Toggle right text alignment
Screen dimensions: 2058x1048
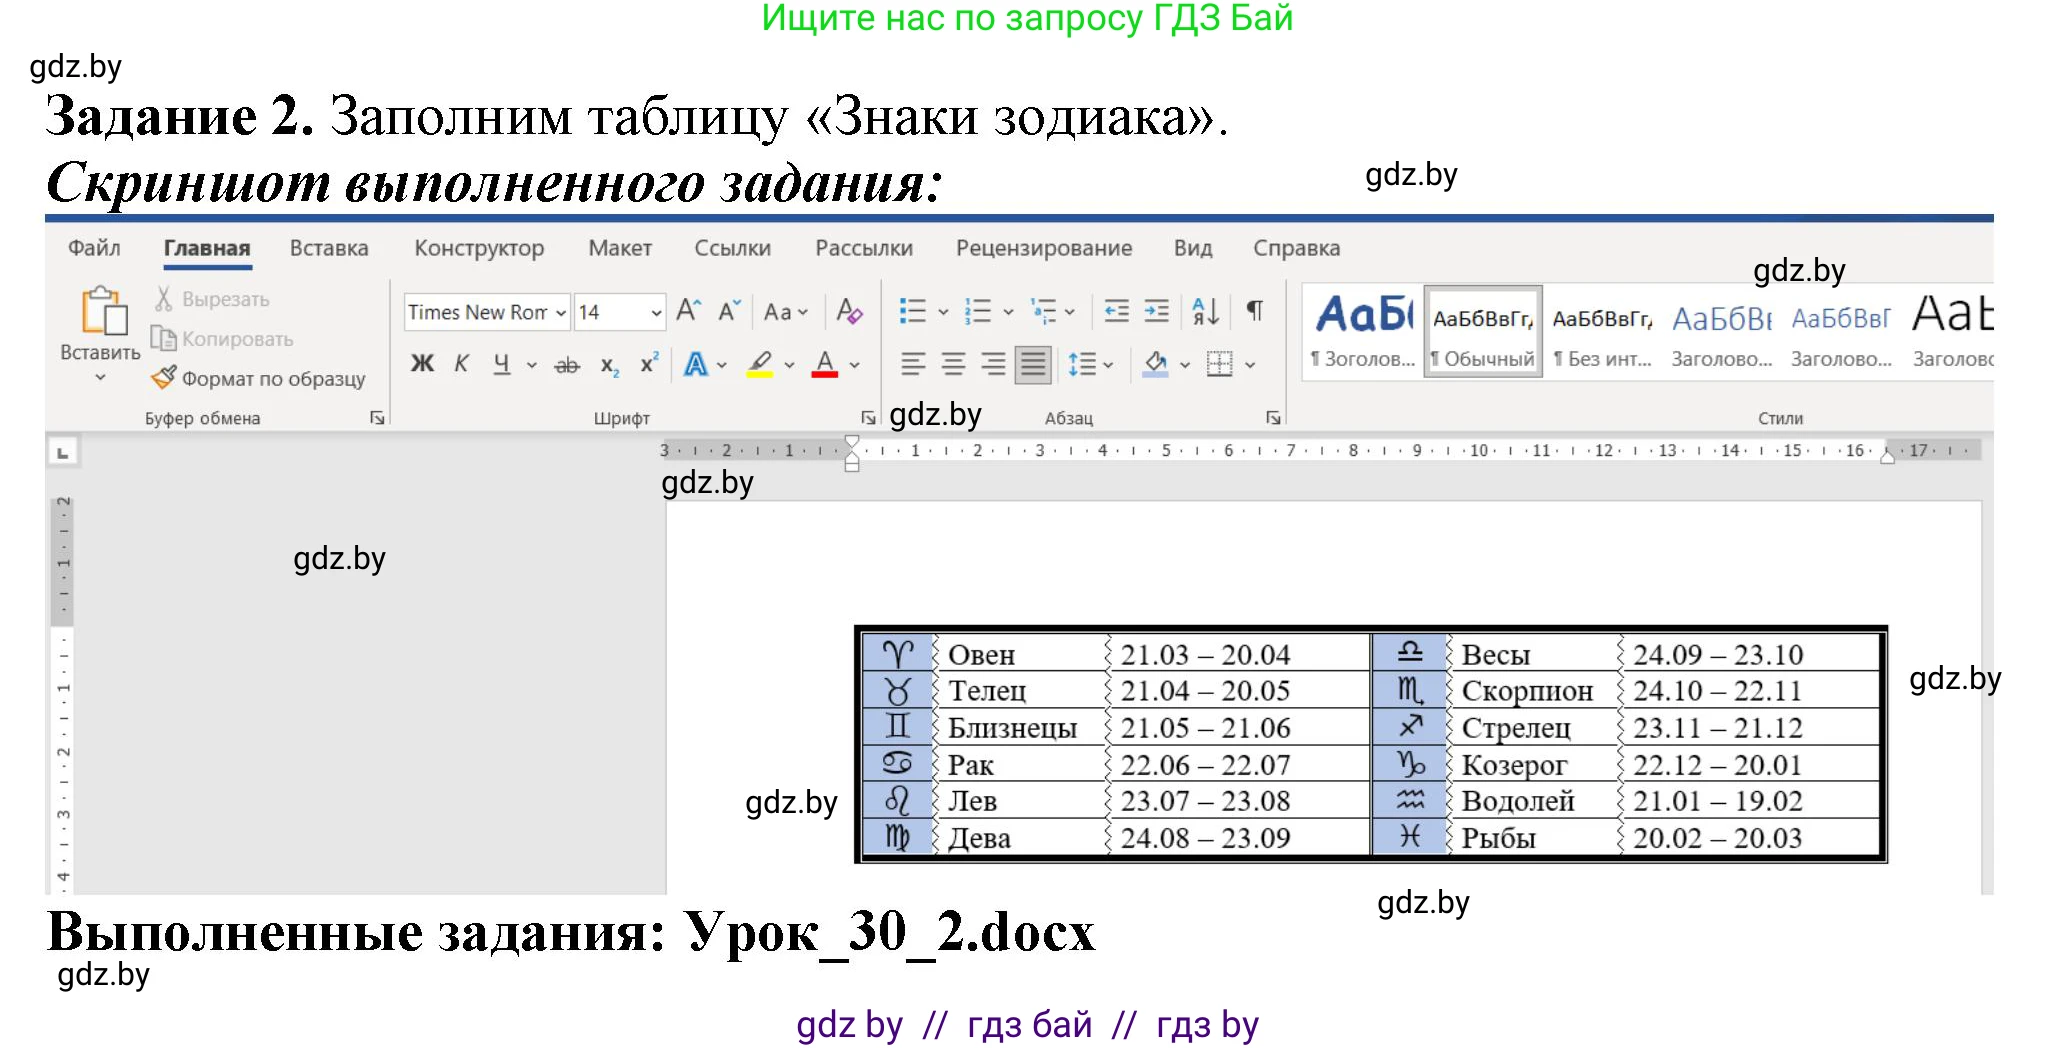tap(993, 363)
